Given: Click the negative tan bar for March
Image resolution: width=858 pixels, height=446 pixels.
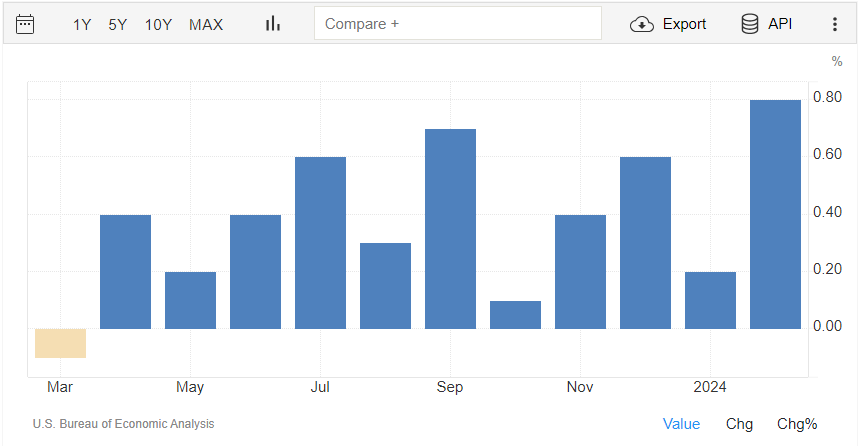Looking at the screenshot, I should tap(60, 343).
